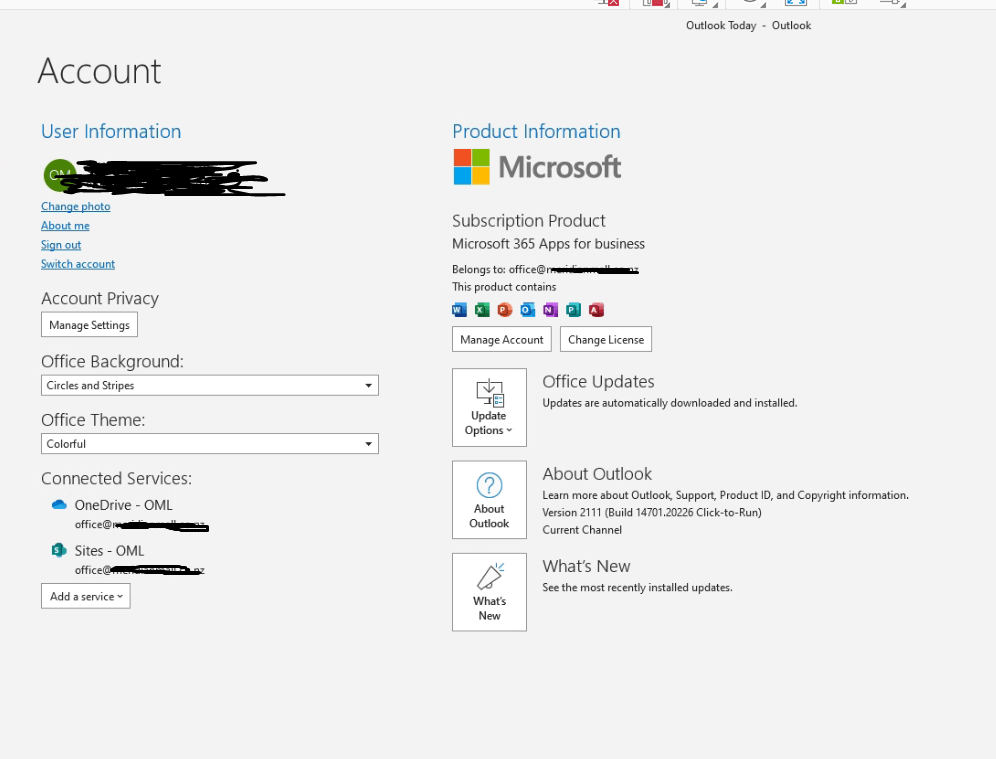Open the Update Options square button
The image size is (996, 759).
pyautogui.click(x=489, y=407)
